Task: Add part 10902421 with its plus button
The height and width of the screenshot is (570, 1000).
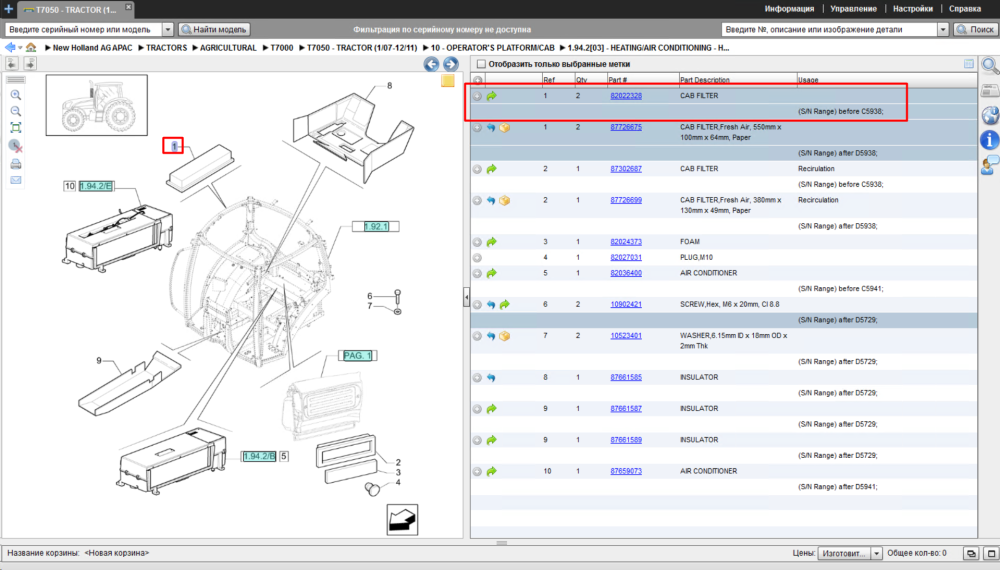Action: click(x=477, y=305)
